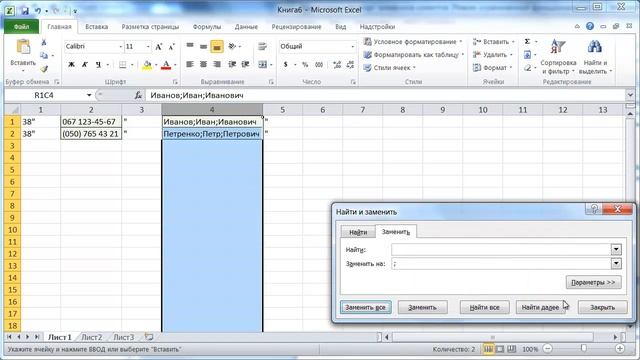Toggle bold (Ж) formatting
Viewport: 640px width, 360px height.
(71, 64)
